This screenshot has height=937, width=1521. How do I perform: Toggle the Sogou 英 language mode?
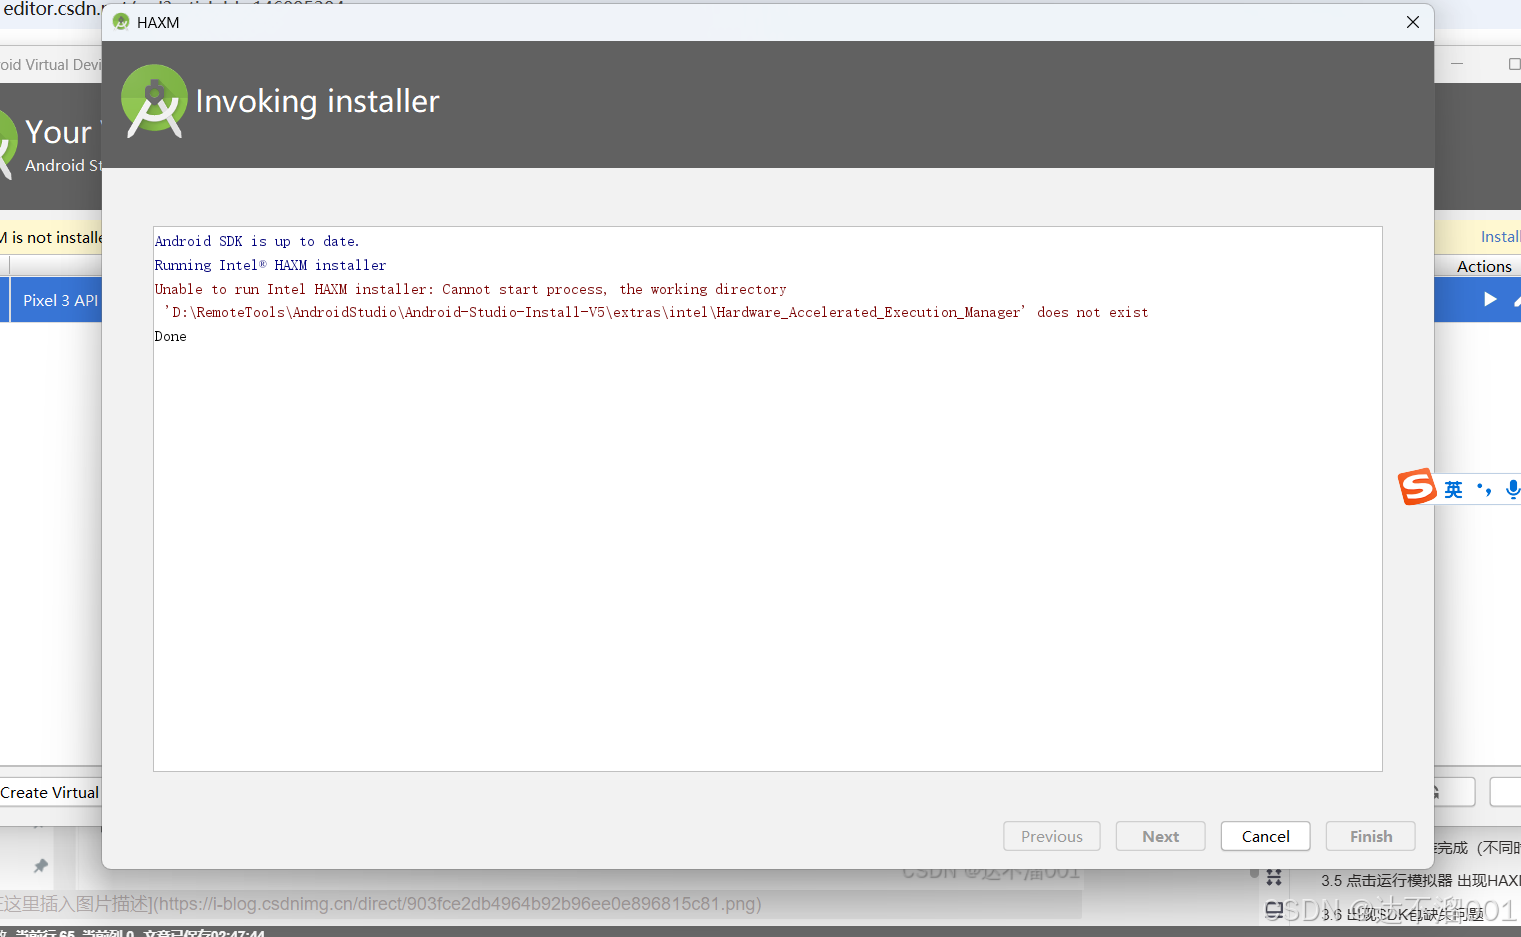tap(1453, 489)
